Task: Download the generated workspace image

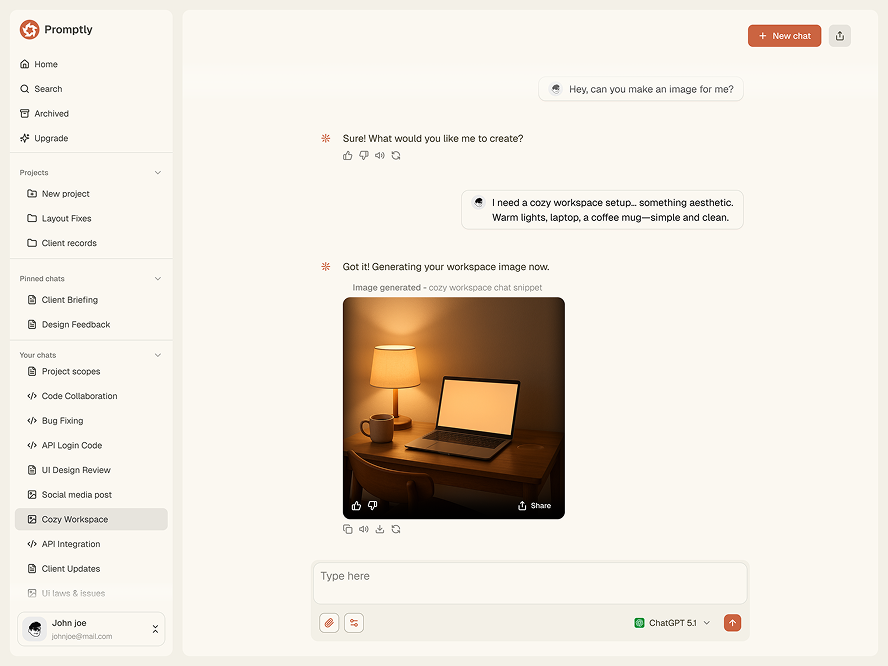Action: pos(380,529)
